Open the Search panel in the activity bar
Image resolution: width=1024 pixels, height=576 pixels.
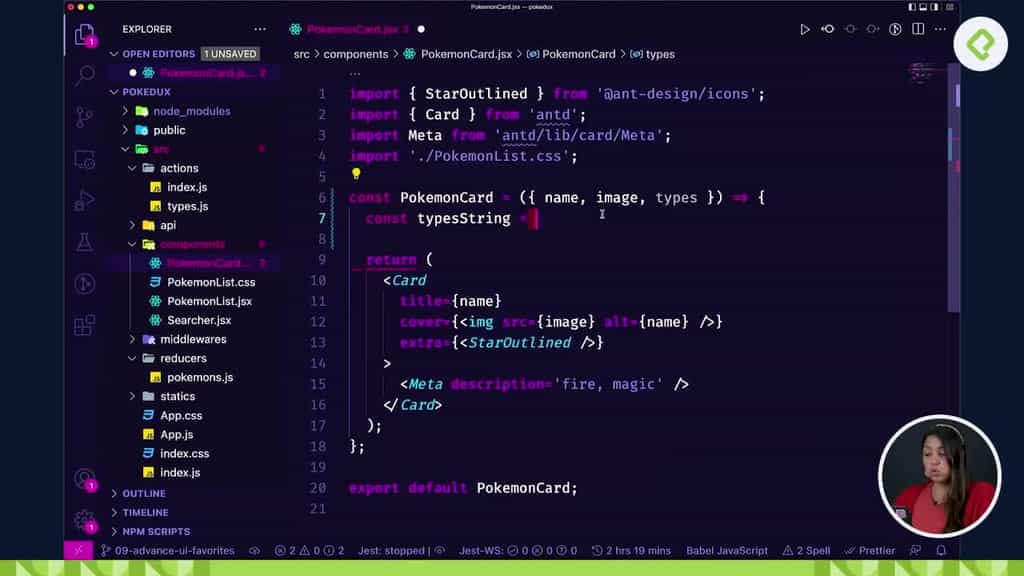click(84, 75)
